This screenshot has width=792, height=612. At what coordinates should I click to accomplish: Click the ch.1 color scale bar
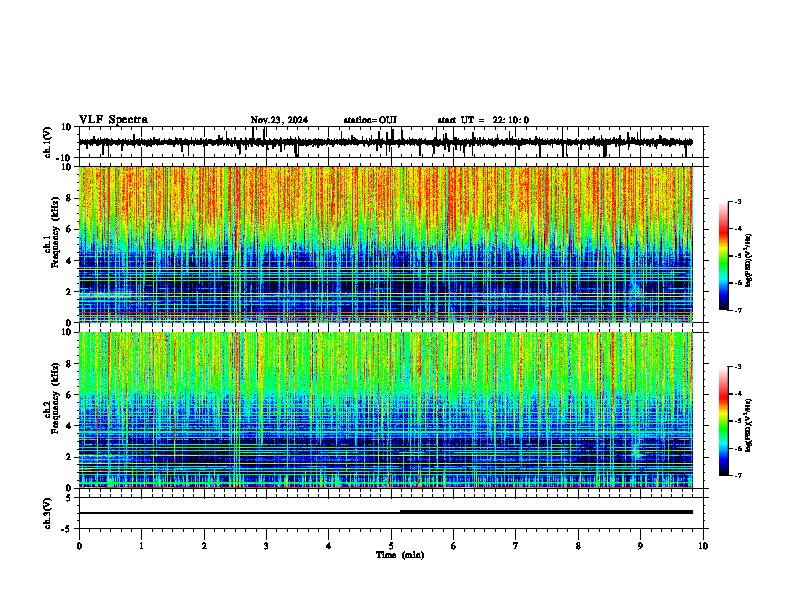tap(724, 256)
